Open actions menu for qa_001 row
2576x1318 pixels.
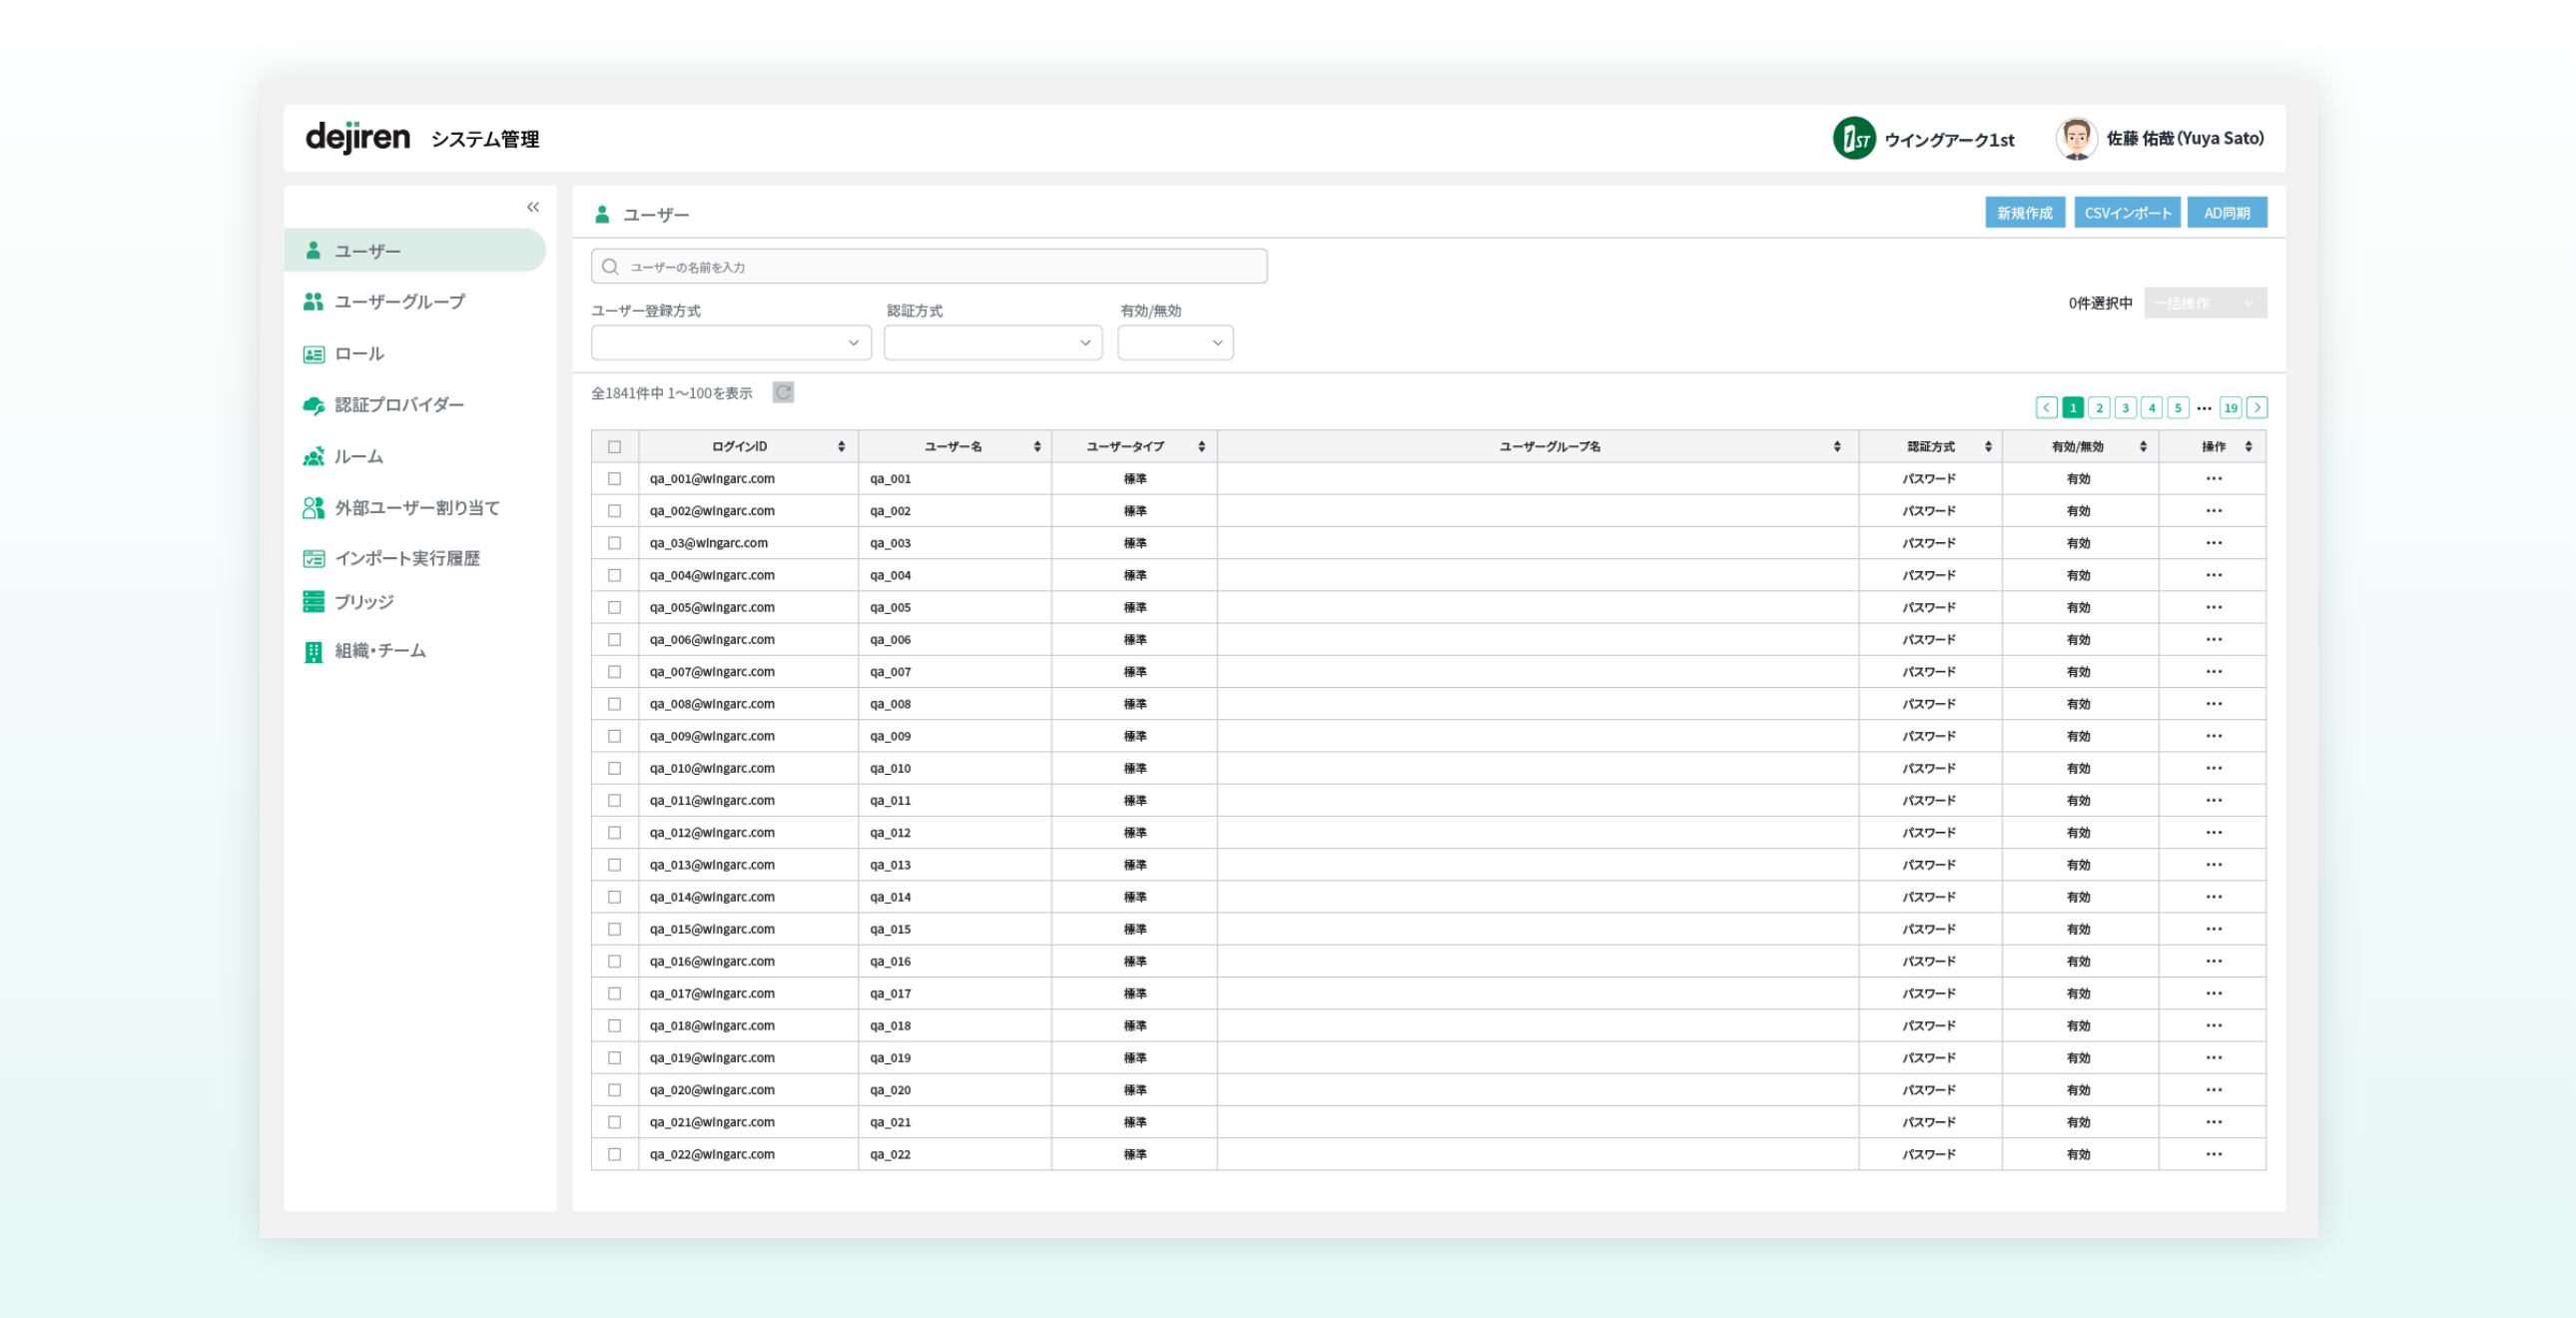pyautogui.click(x=2213, y=478)
